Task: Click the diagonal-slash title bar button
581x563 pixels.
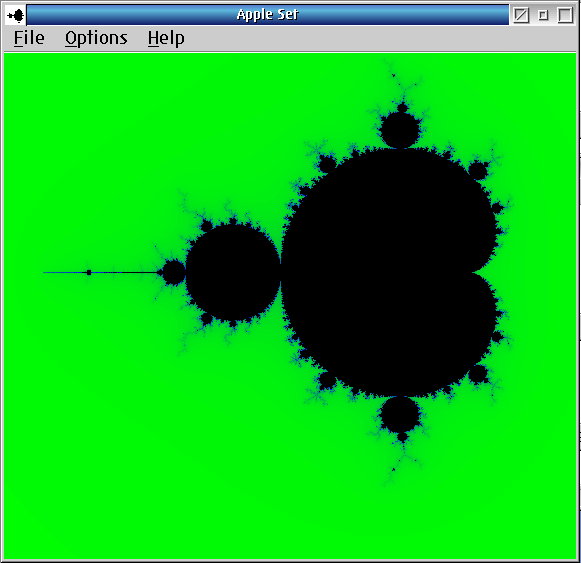Action: click(521, 15)
